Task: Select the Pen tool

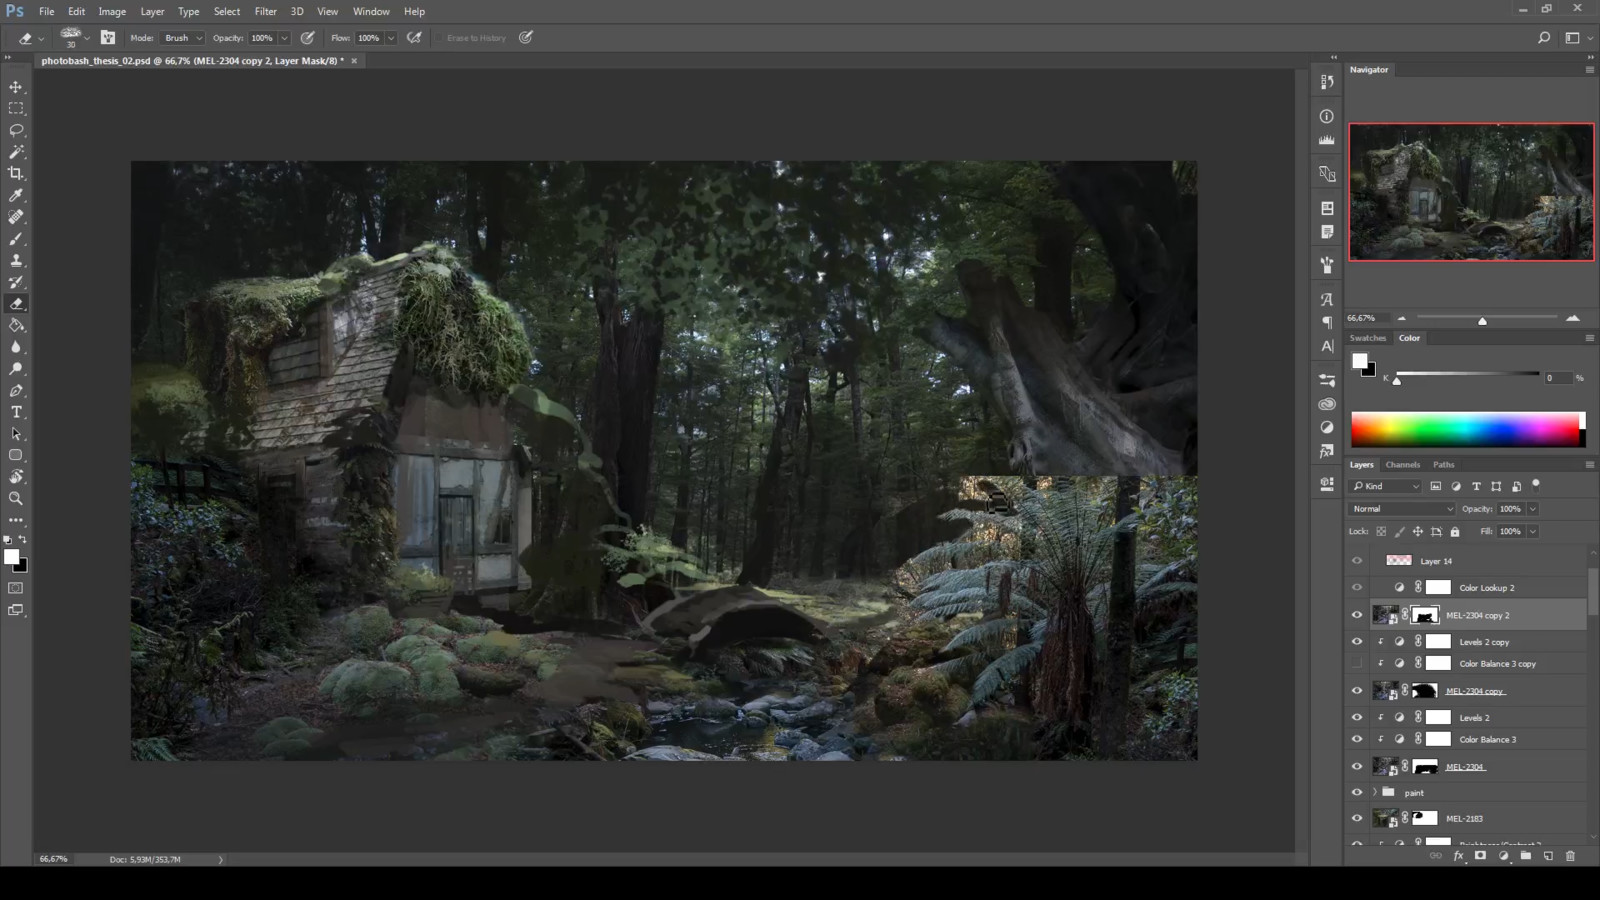Action: coord(16,391)
